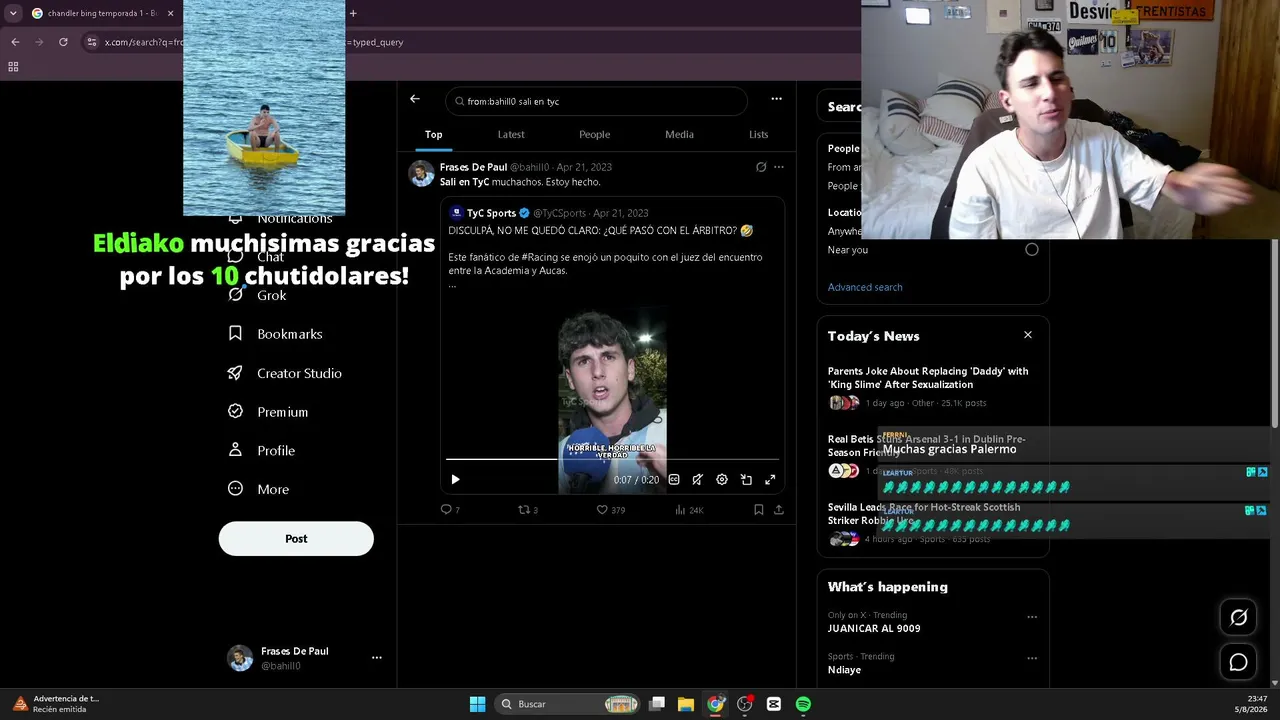Select the Near you radio button
This screenshot has width=1280, height=720.
tap(1032, 249)
